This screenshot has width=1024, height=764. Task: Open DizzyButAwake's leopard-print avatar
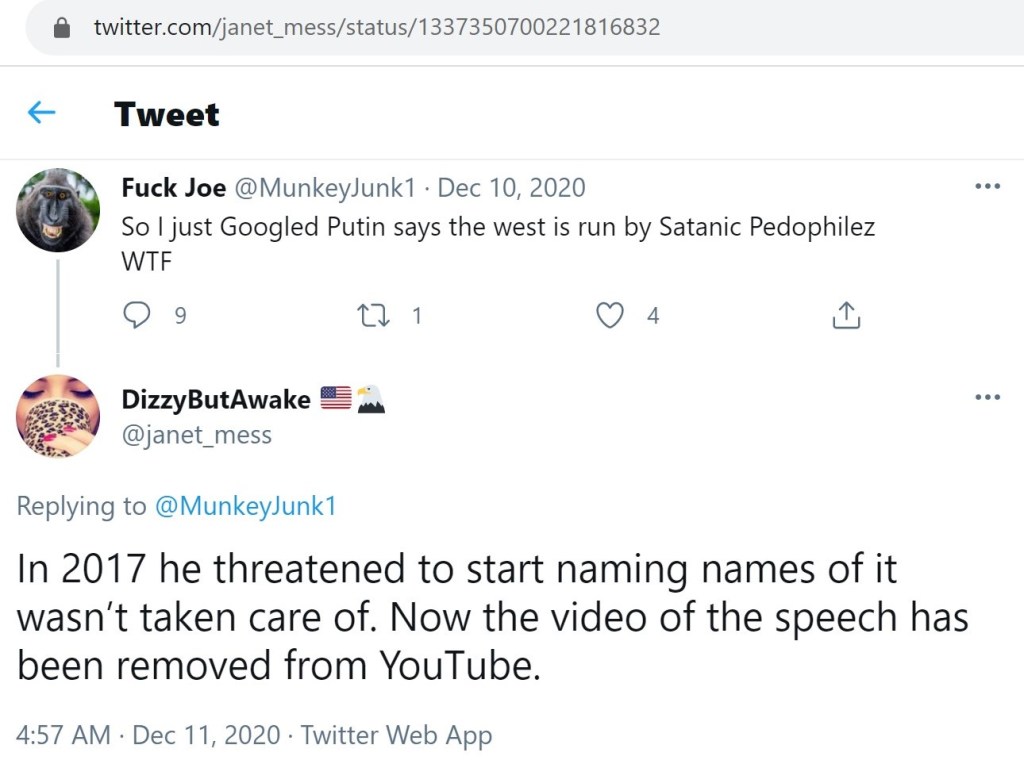tap(58, 417)
